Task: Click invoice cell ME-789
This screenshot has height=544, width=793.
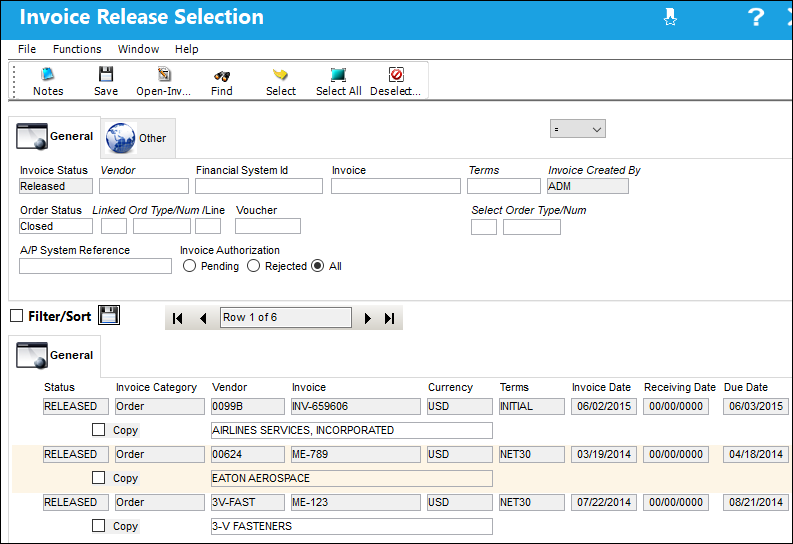Action: (x=356, y=455)
